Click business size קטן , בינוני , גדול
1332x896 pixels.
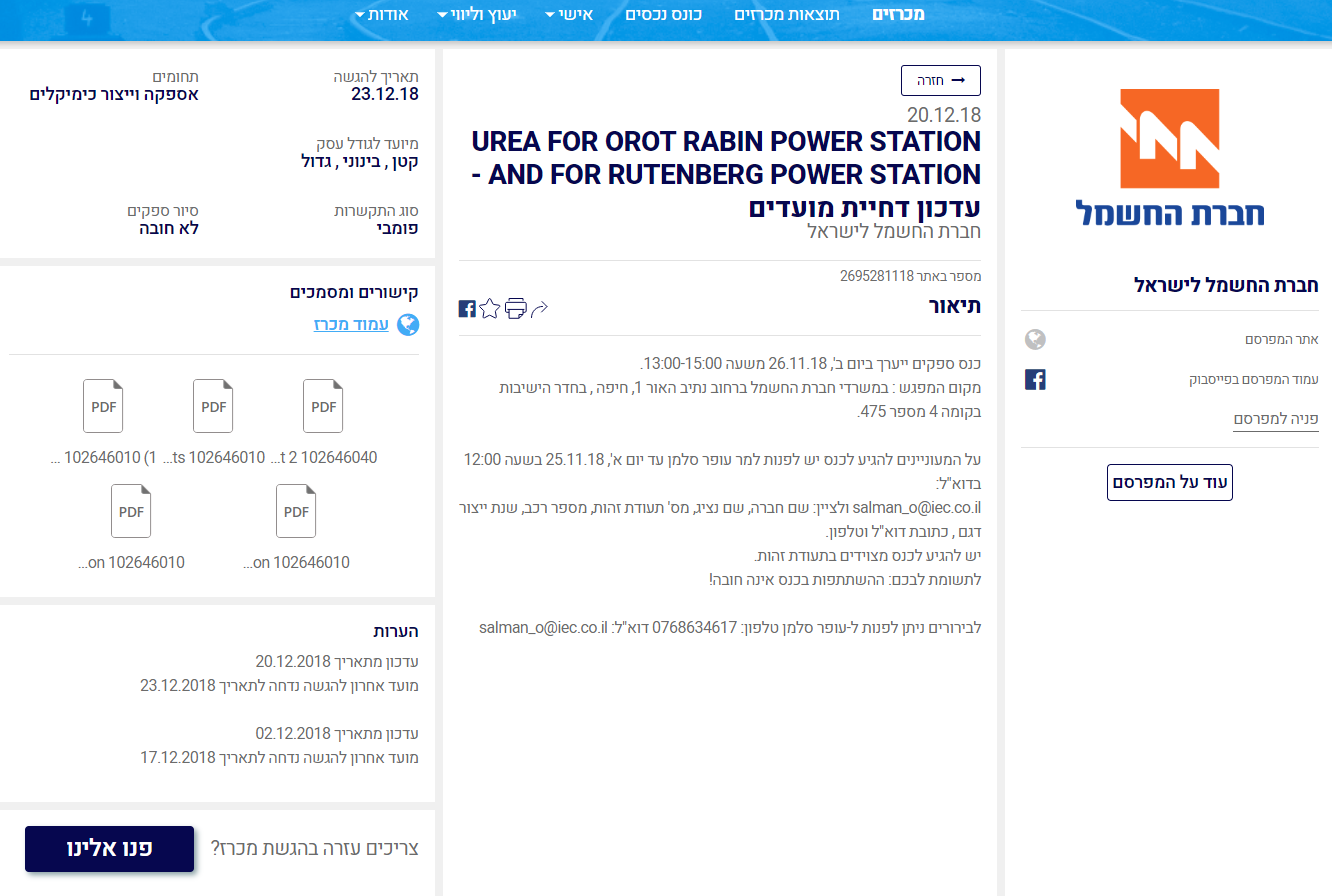(360, 161)
